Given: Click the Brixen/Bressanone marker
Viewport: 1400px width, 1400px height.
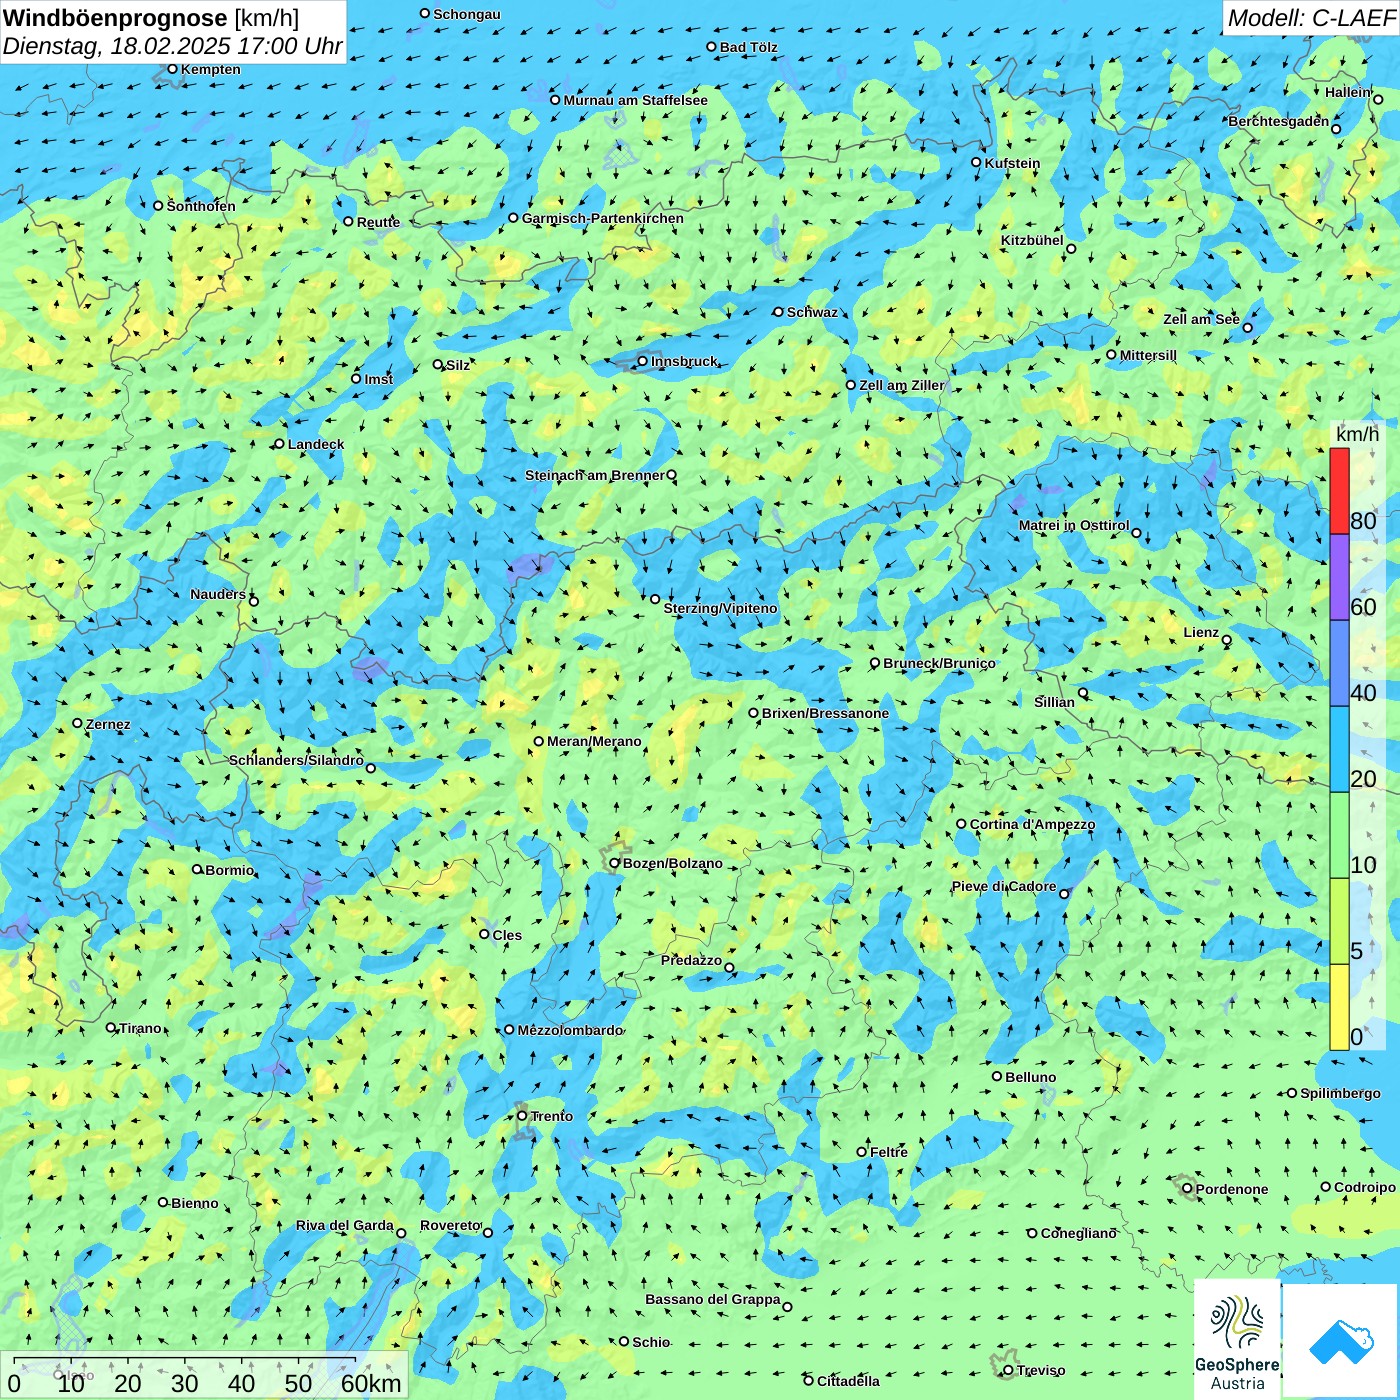Looking at the screenshot, I should click(x=754, y=713).
